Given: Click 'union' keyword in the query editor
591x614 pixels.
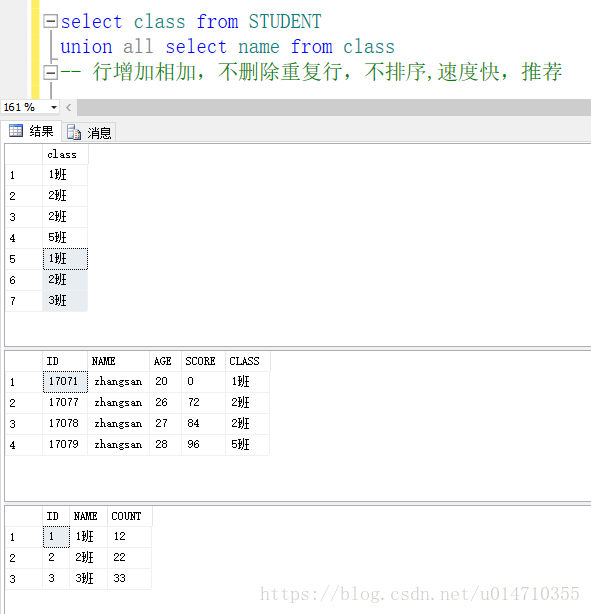Looking at the screenshot, I should point(87,47).
